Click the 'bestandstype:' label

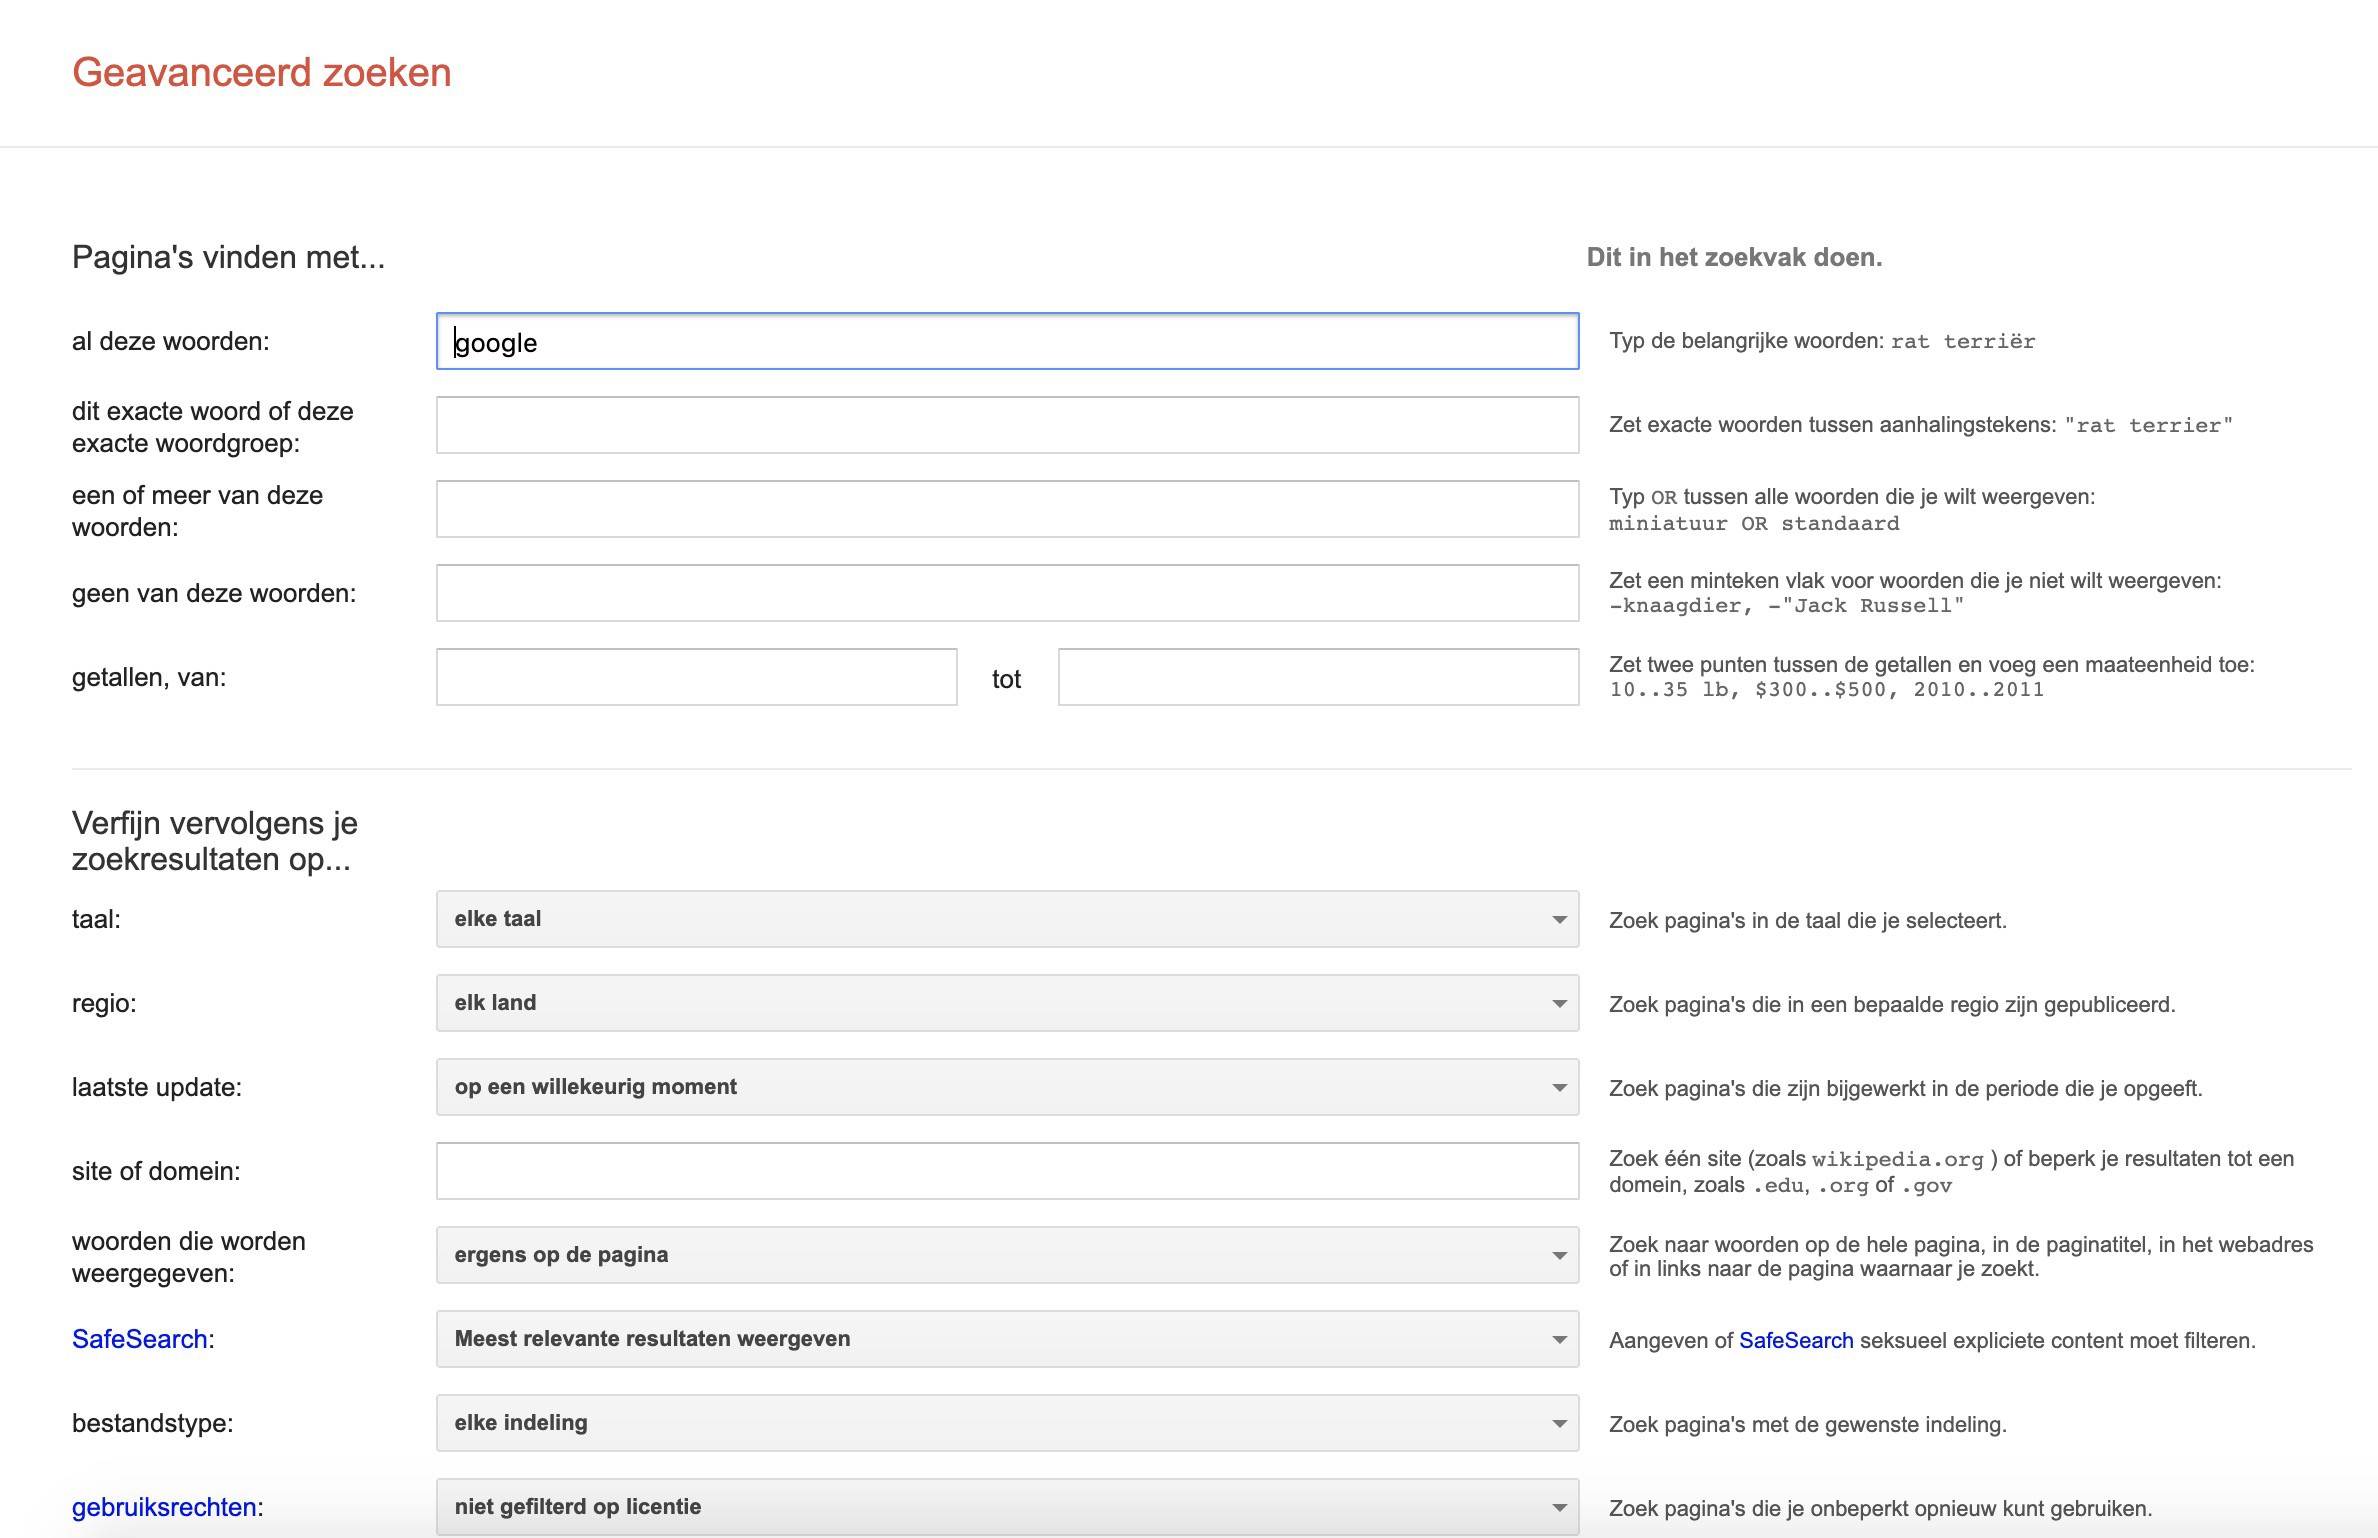153,1423
